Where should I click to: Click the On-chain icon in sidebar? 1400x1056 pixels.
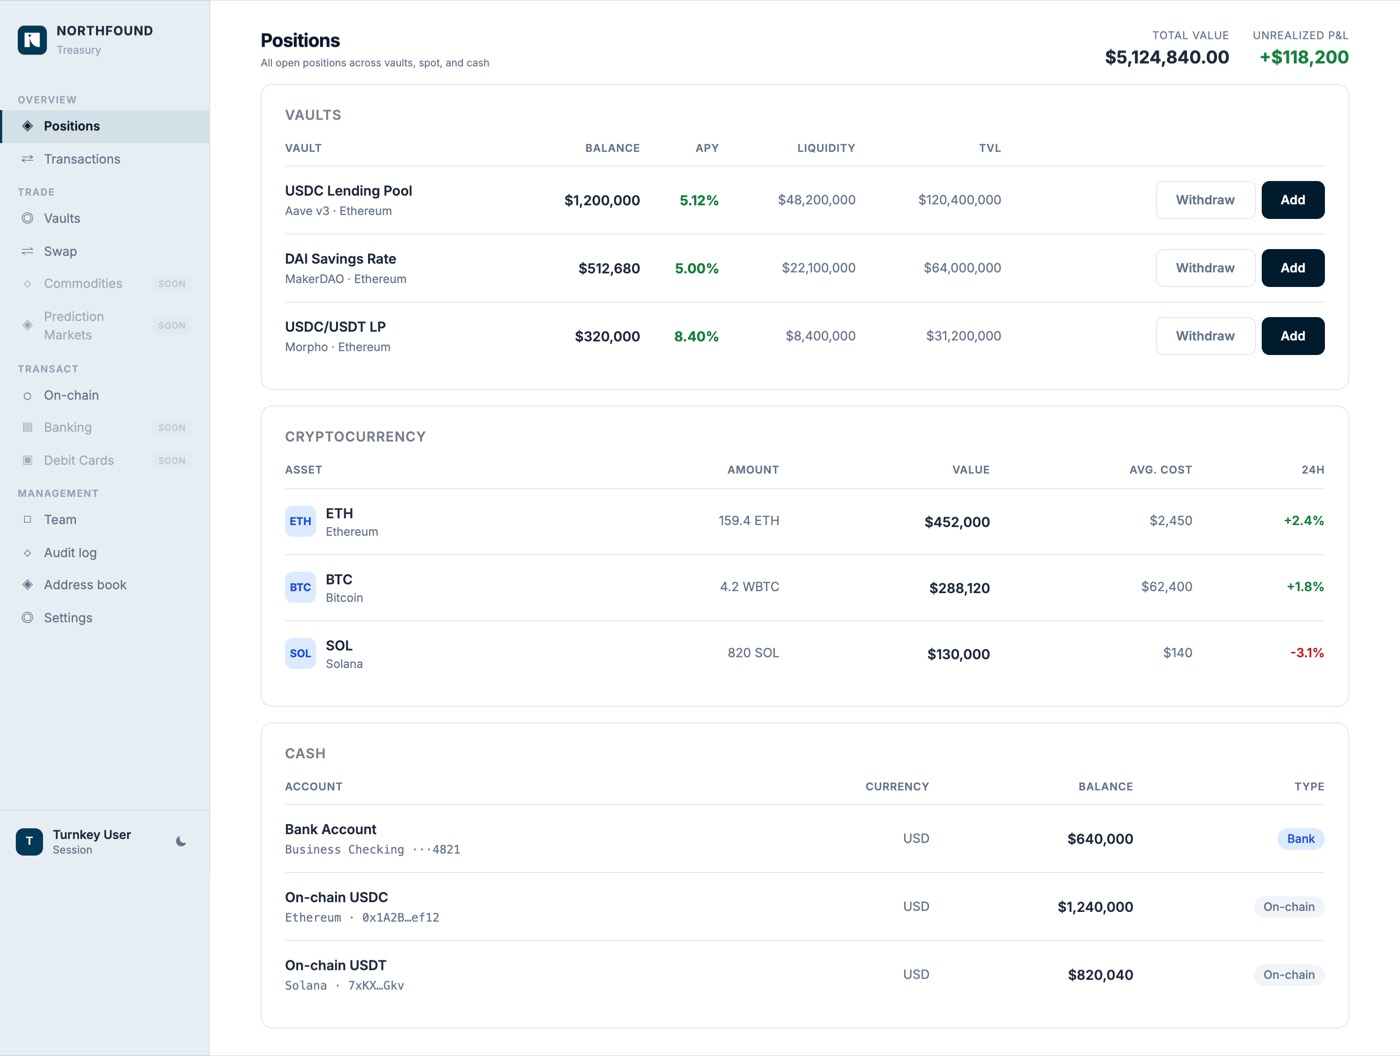(x=28, y=396)
